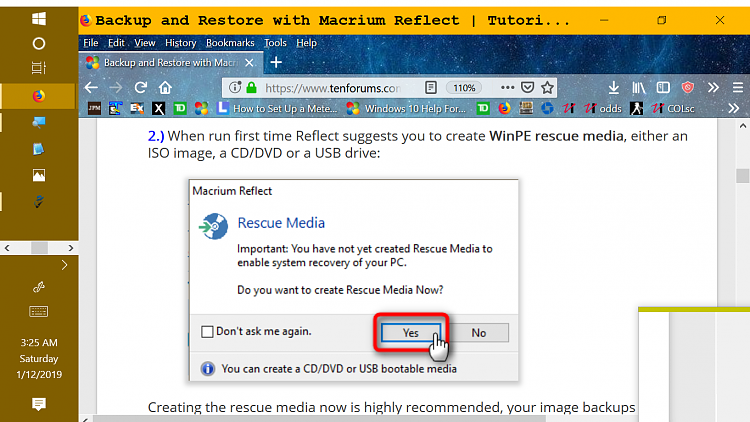Open the 'odds' bookmark

(x=603, y=109)
